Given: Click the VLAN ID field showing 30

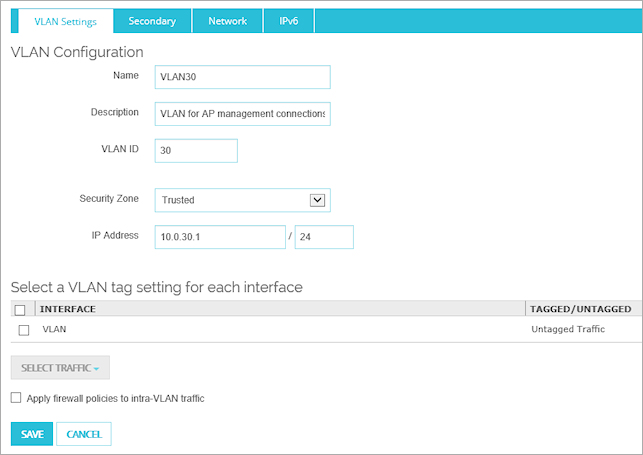Looking at the screenshot, I should pos(196,151).
